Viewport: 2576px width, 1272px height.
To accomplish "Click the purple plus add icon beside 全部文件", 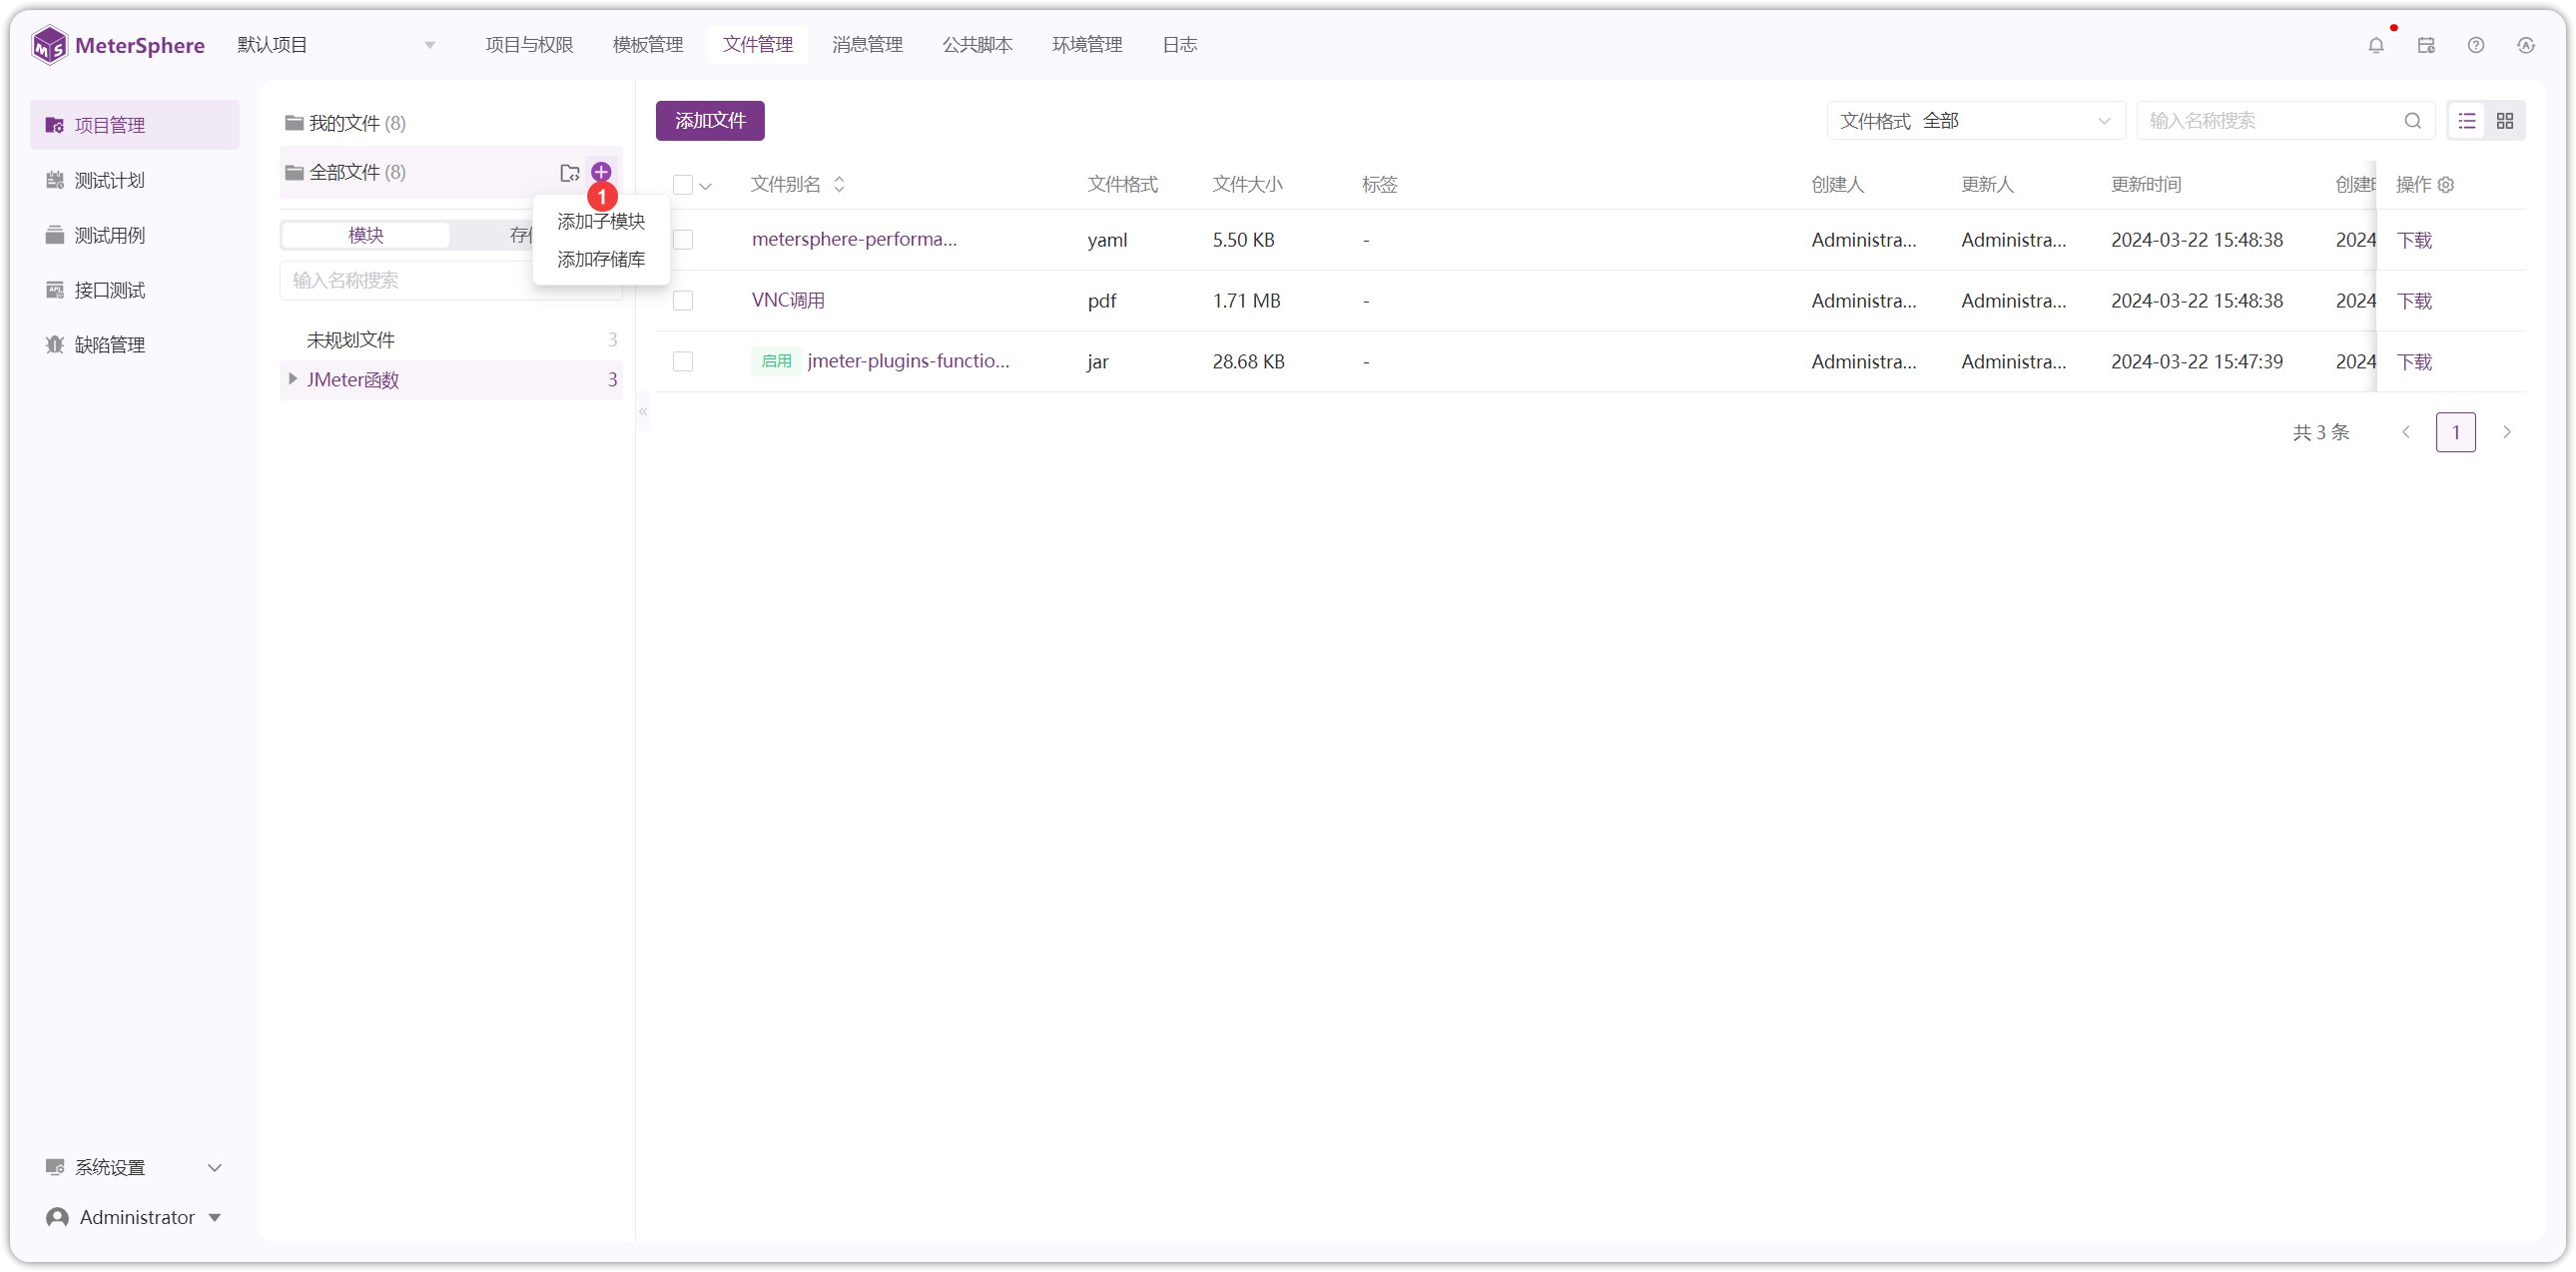I will [601, 172].
